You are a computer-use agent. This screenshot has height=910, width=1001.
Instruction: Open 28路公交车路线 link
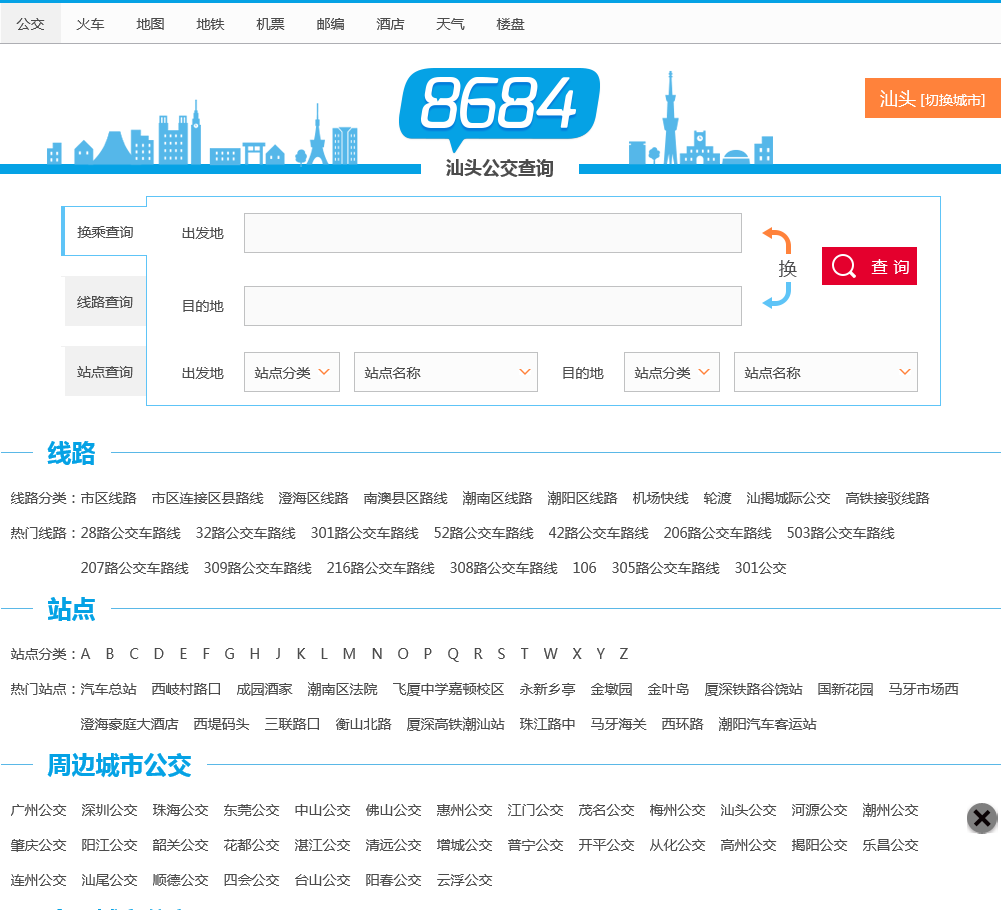(x=130, y=533)
